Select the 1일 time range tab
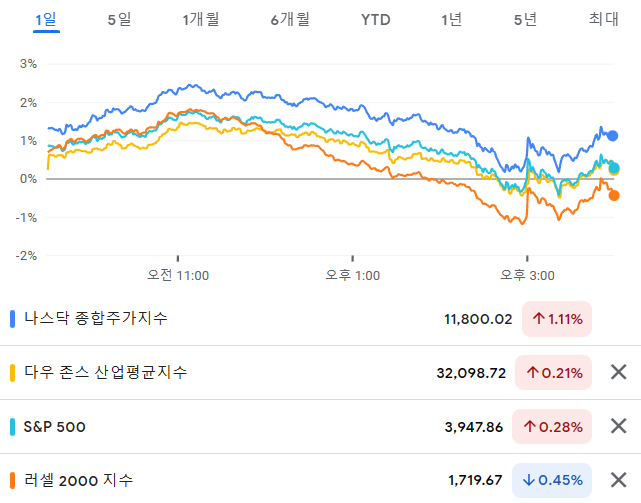 46,20
